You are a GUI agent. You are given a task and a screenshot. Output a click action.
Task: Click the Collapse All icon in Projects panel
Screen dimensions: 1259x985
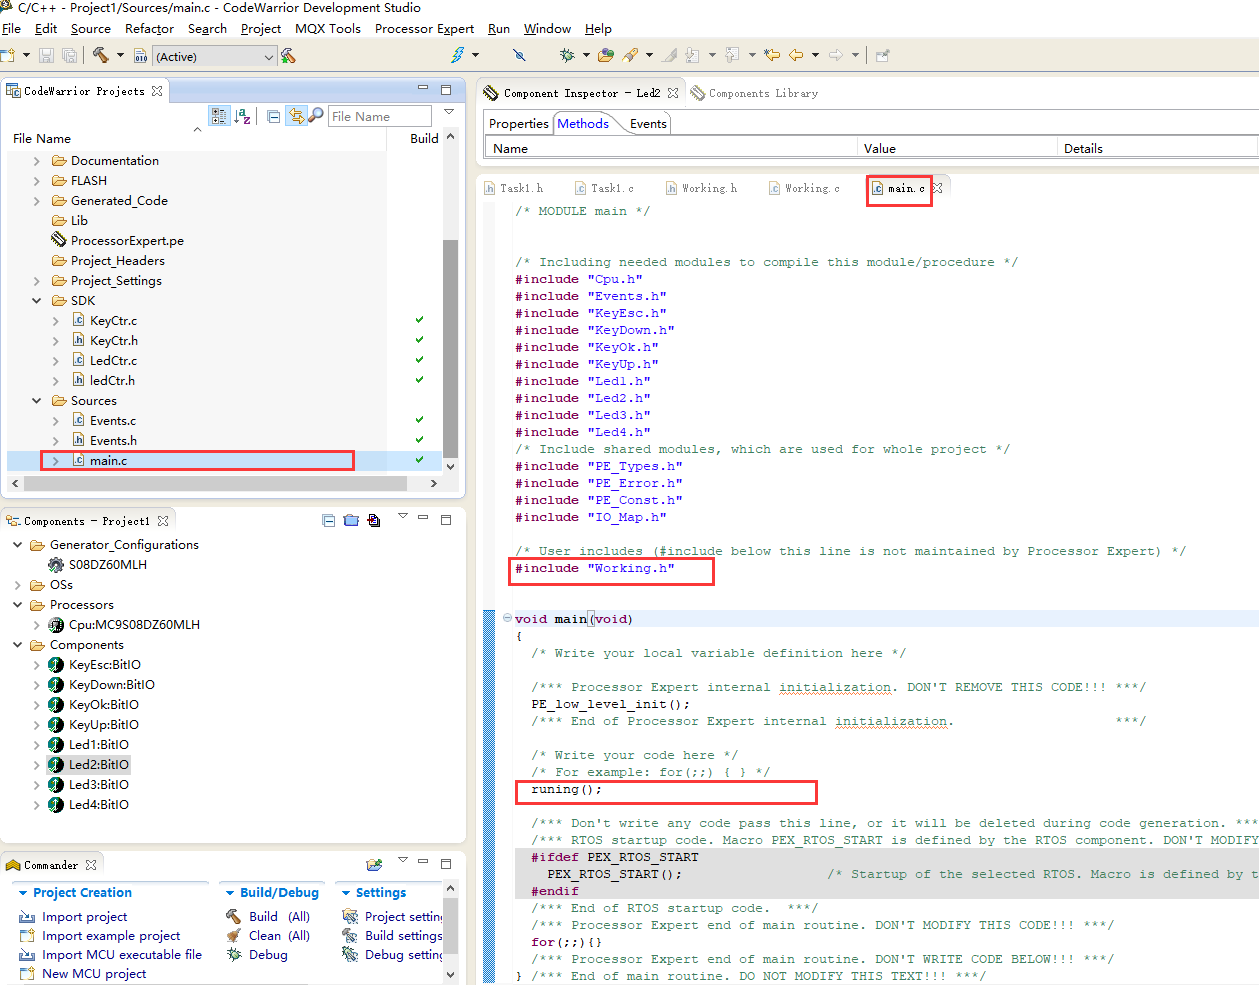(273, 116)
